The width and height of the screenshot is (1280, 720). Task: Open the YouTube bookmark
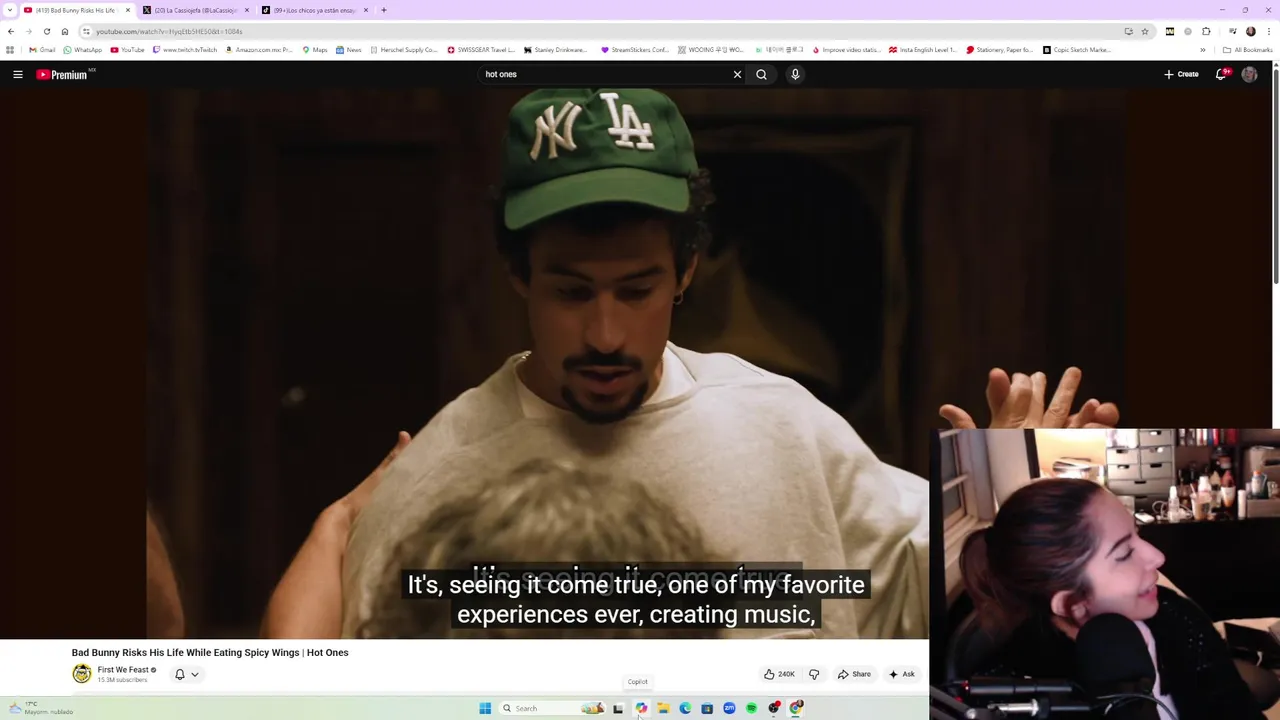pyautogui.click(x=128, y=50)
